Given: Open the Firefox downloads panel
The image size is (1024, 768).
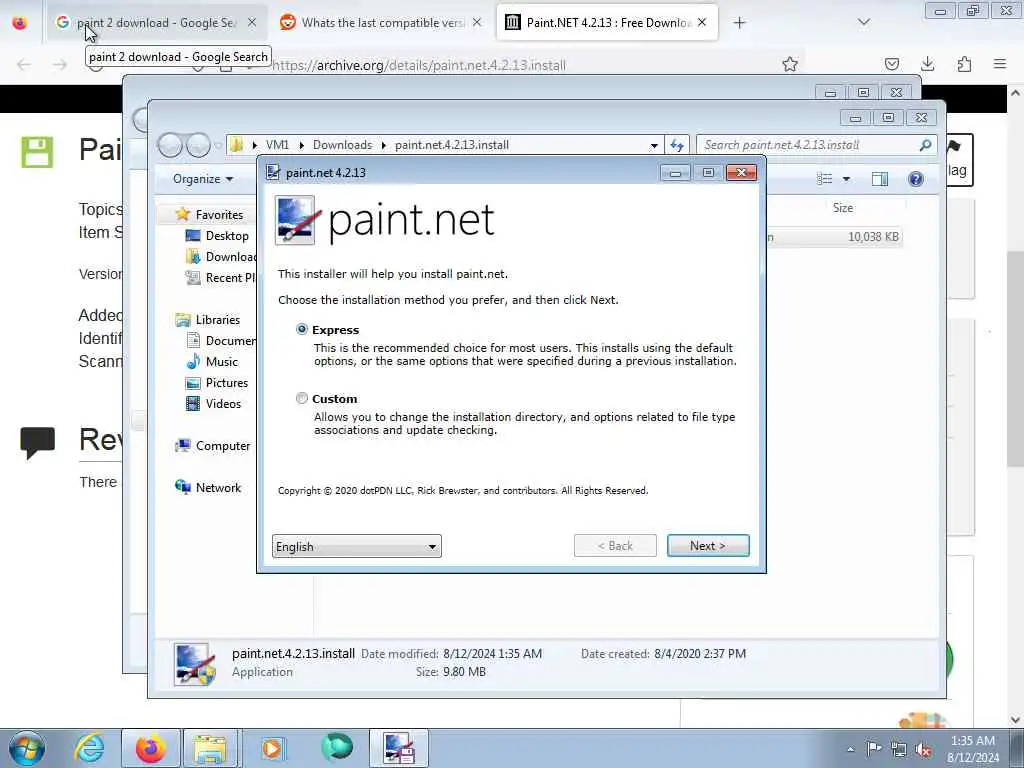Looking at the screenshot, I should tap(927, 64).
